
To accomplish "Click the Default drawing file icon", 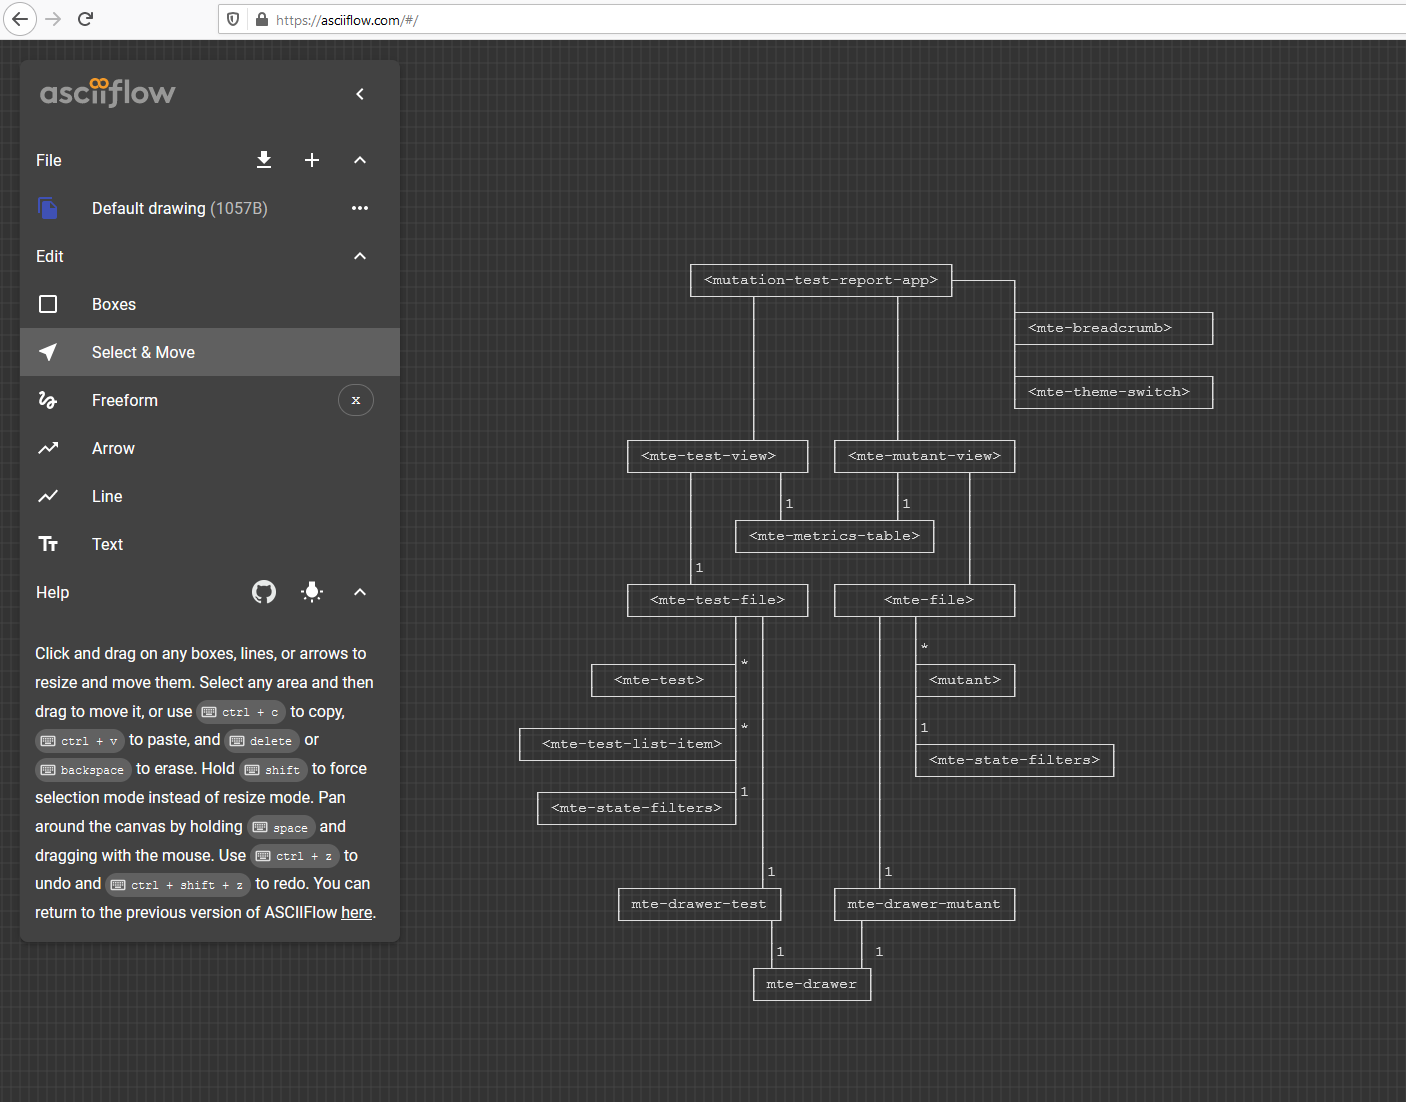I will [48, 208].
